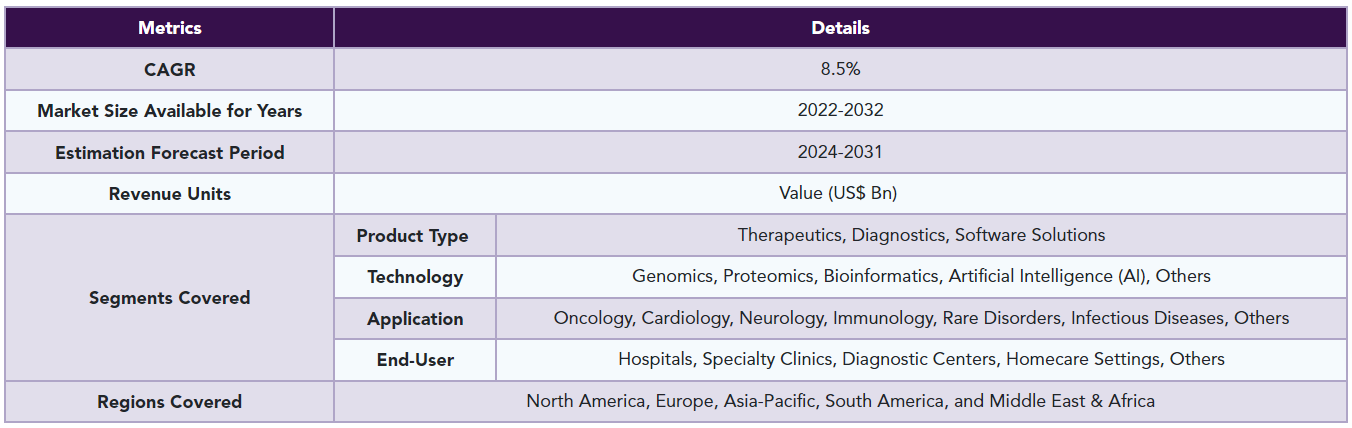Image resolution: width=1352 pixels, height=428 pixels.
Task: Click the Oncology, Cardiology application list
Action: point(921,318)
